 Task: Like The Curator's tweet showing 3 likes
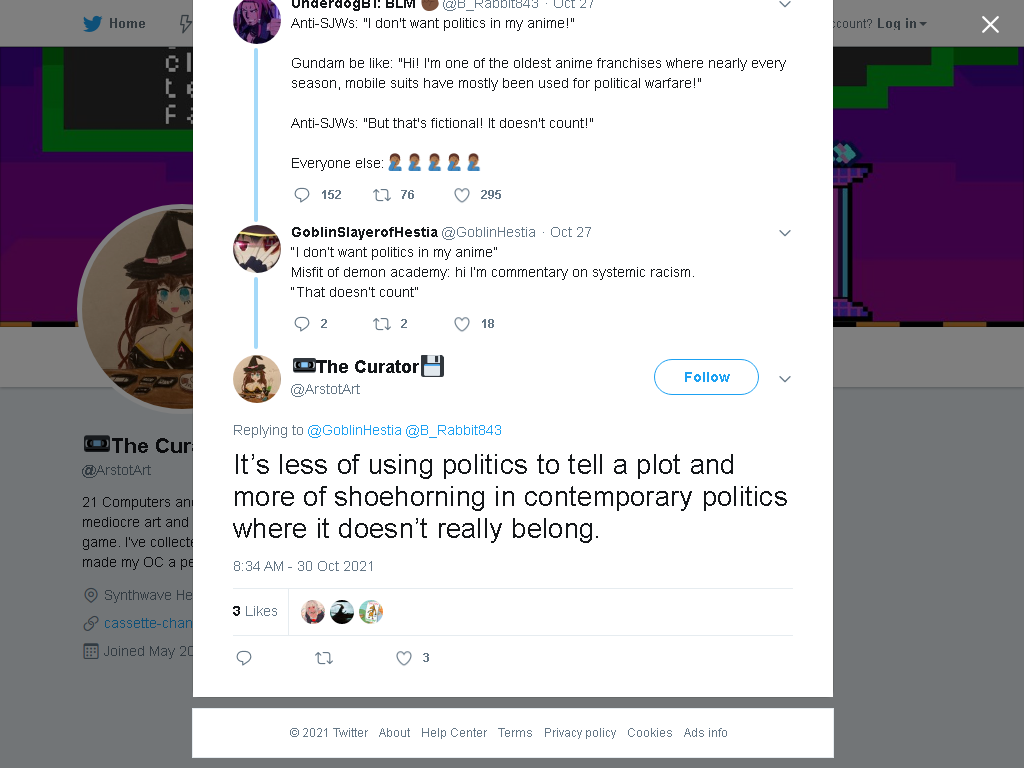click(404, 658)
